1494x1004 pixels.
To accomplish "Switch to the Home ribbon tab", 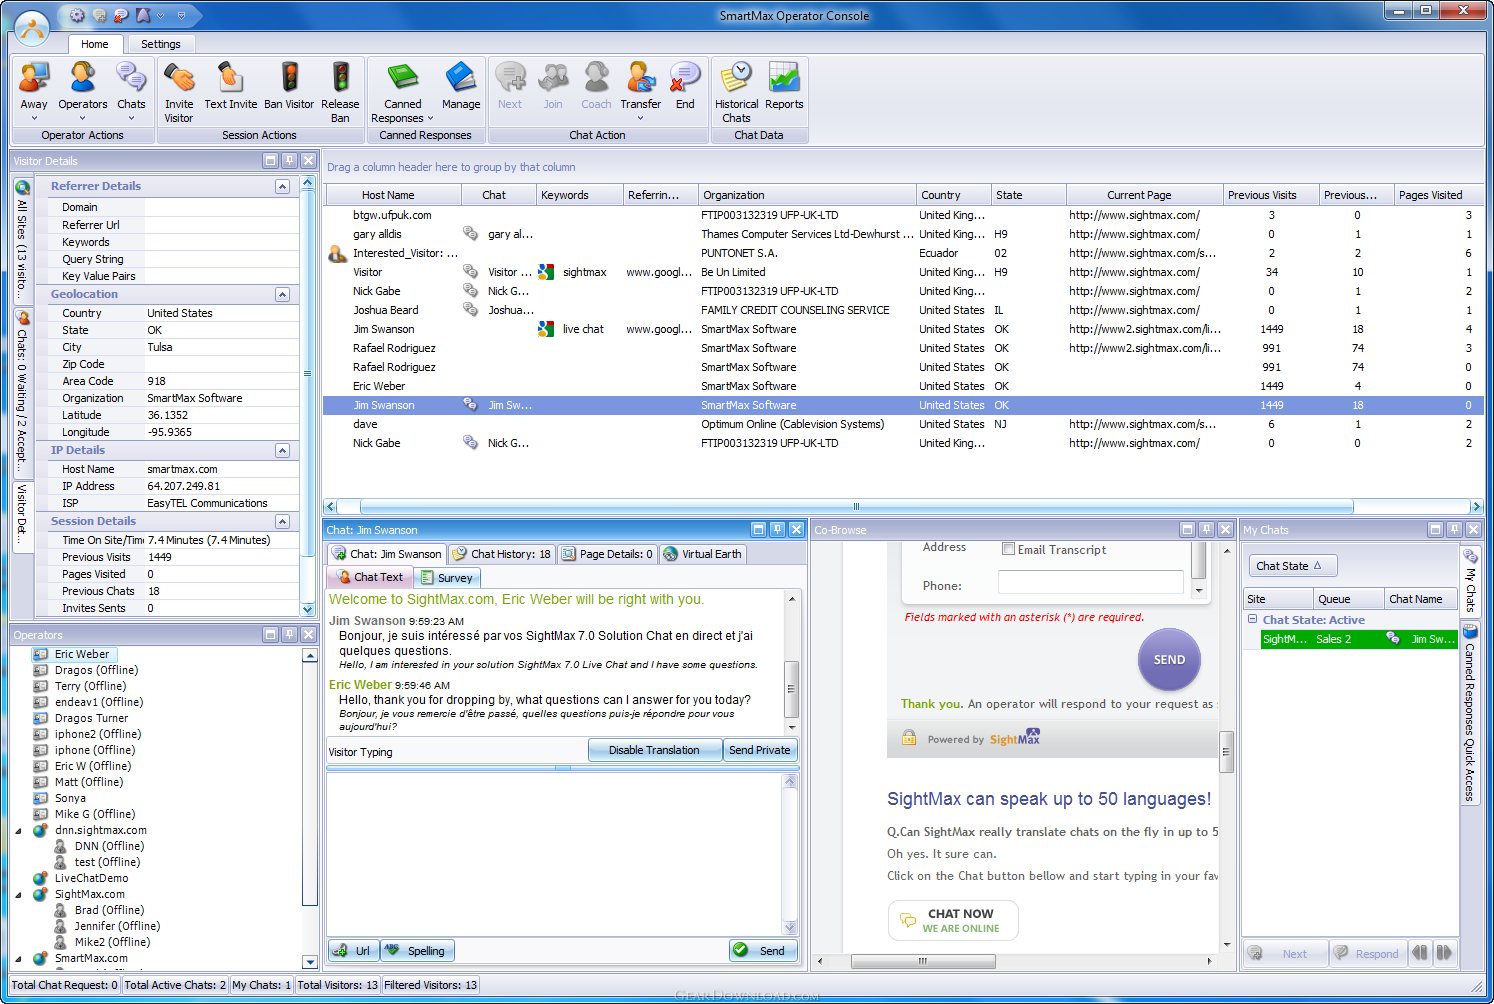I will 95,44.
